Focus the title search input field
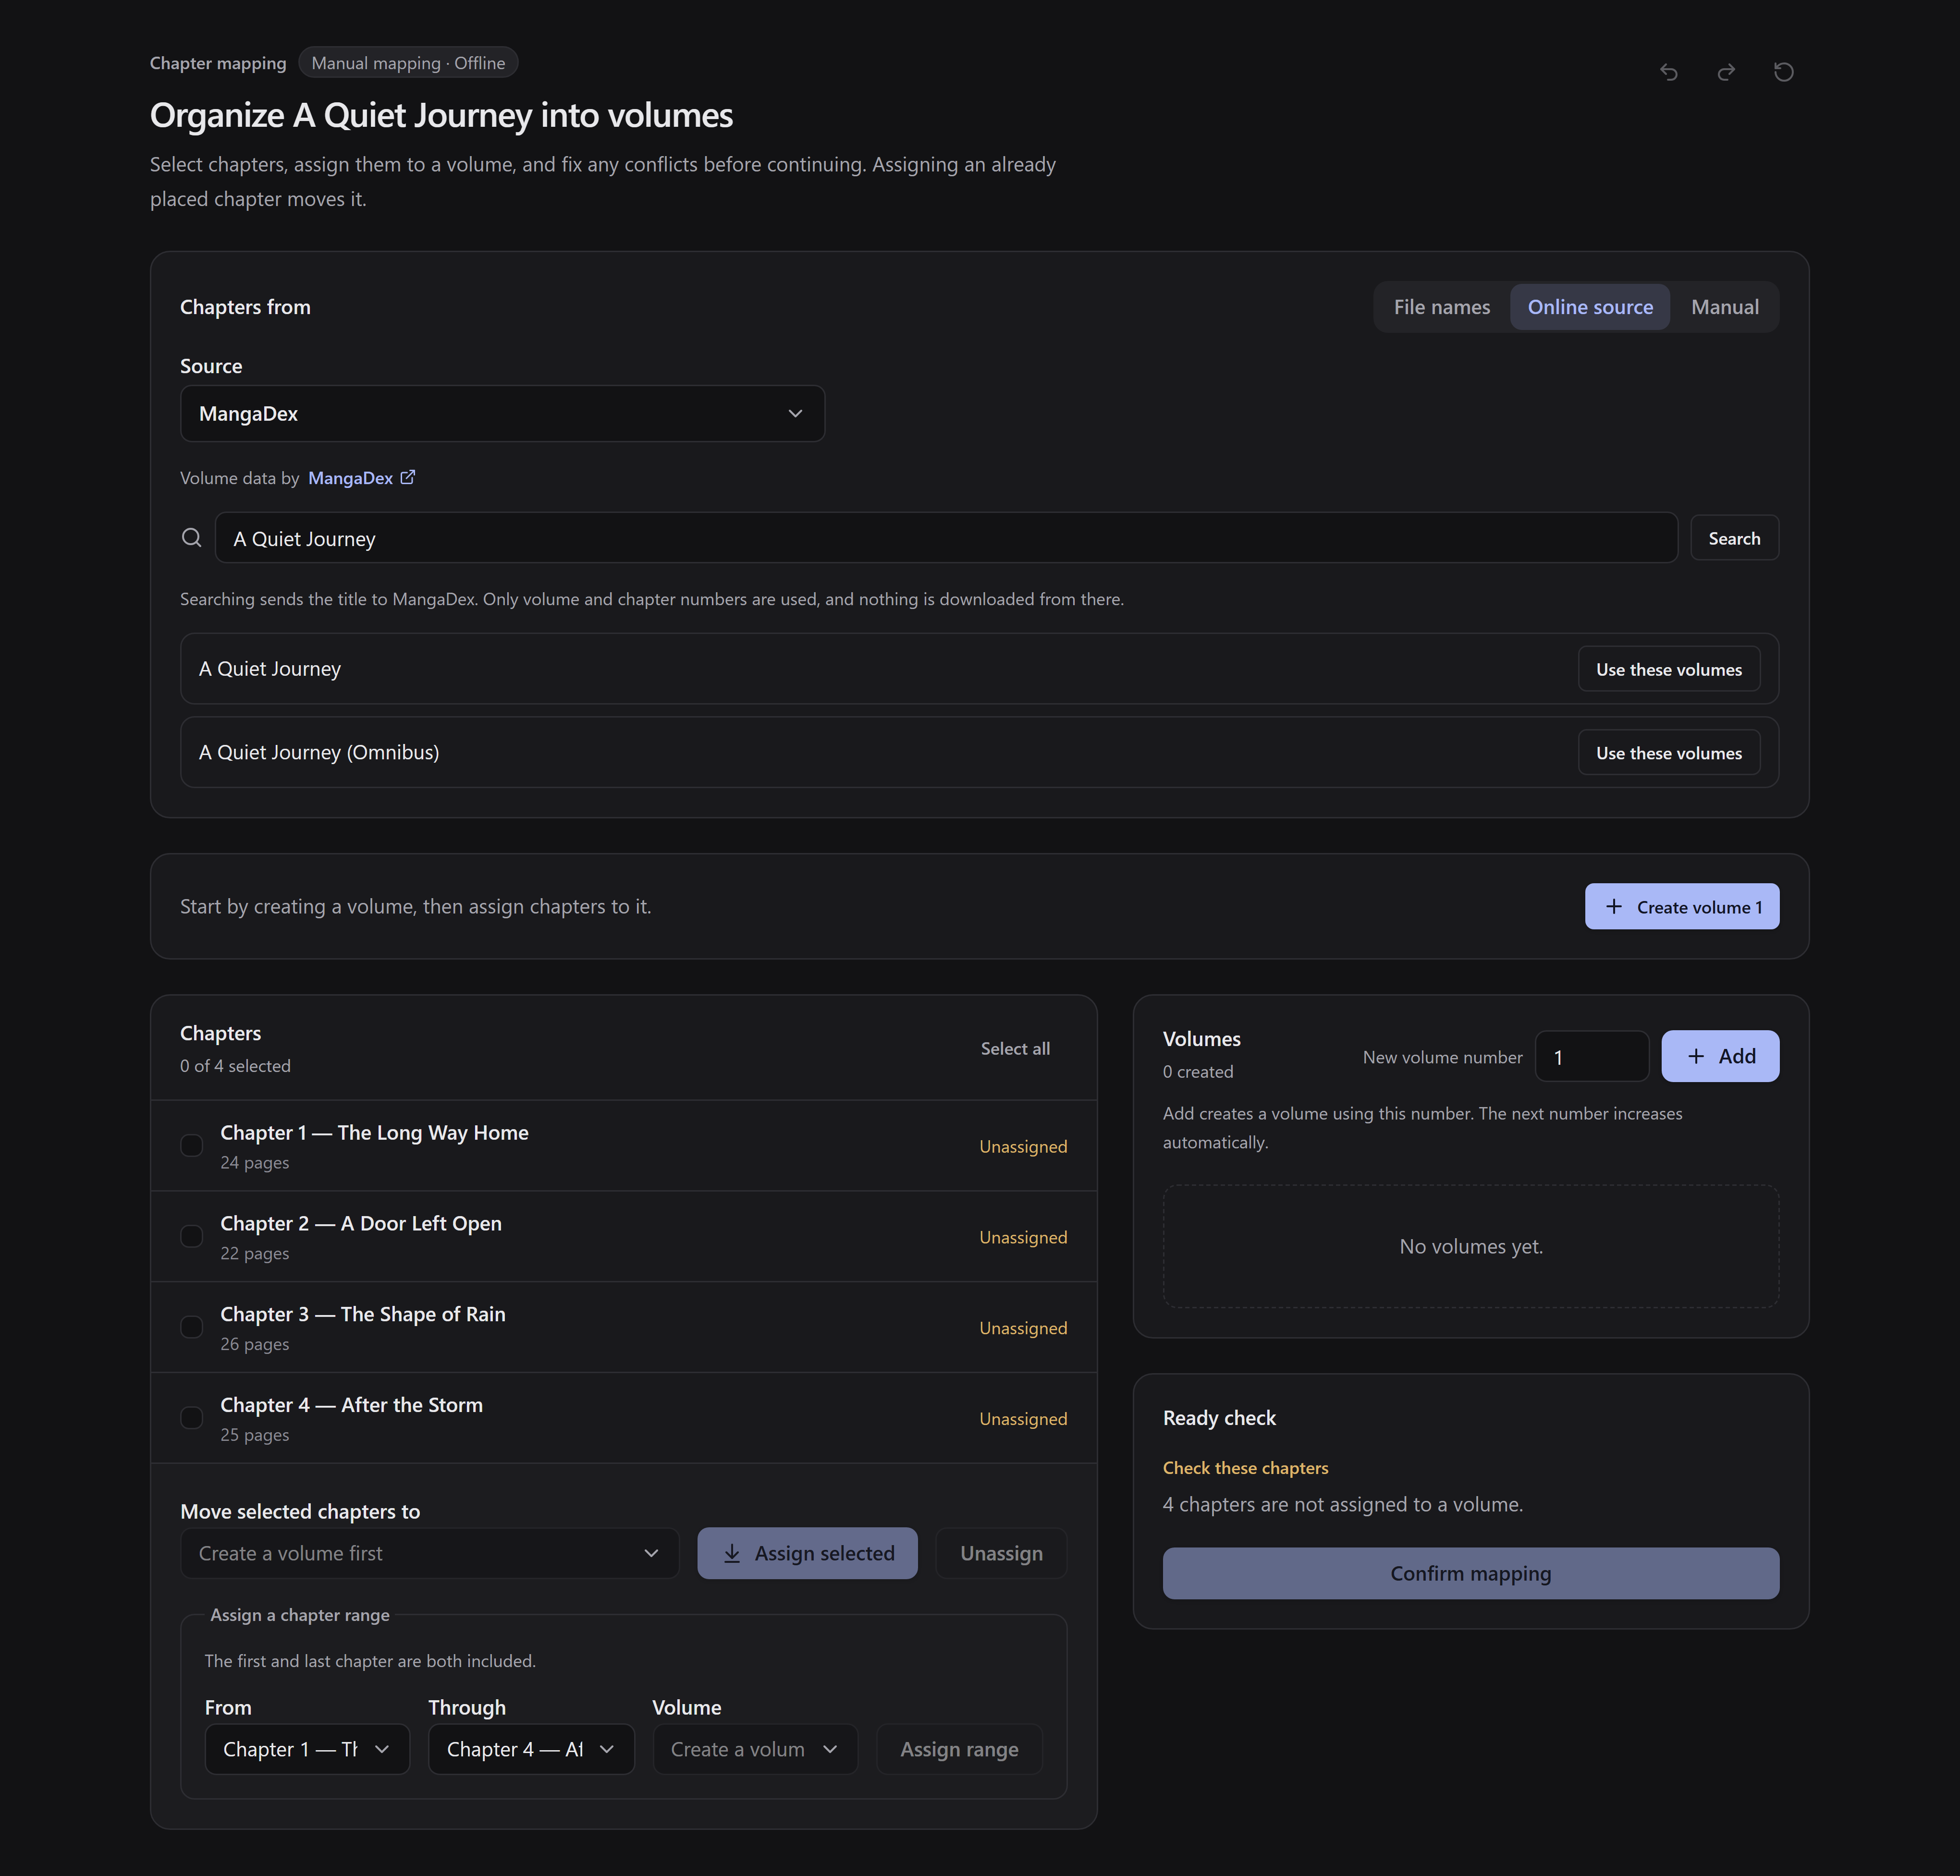 pos(946,538)
